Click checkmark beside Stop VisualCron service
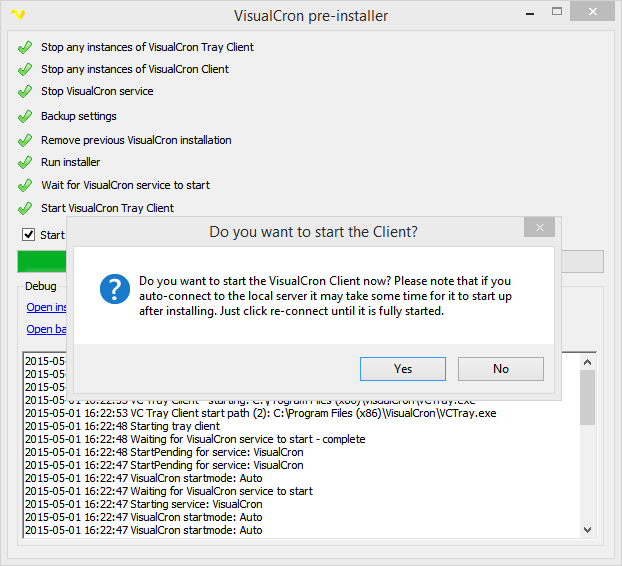This screenshot has height=566, width=622. pyautogui.click(x=25, y=92)
